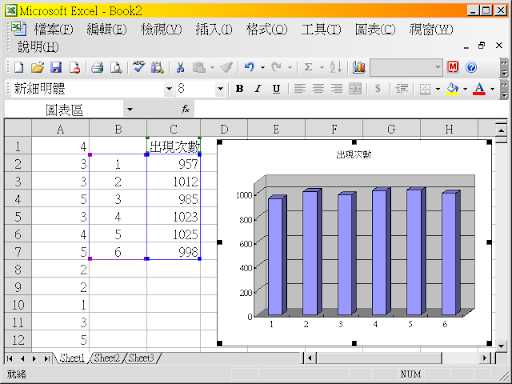The image size is (512, 384).
Task: Open the Undo history dropdown arrow
Action: (x=263, y=68)
